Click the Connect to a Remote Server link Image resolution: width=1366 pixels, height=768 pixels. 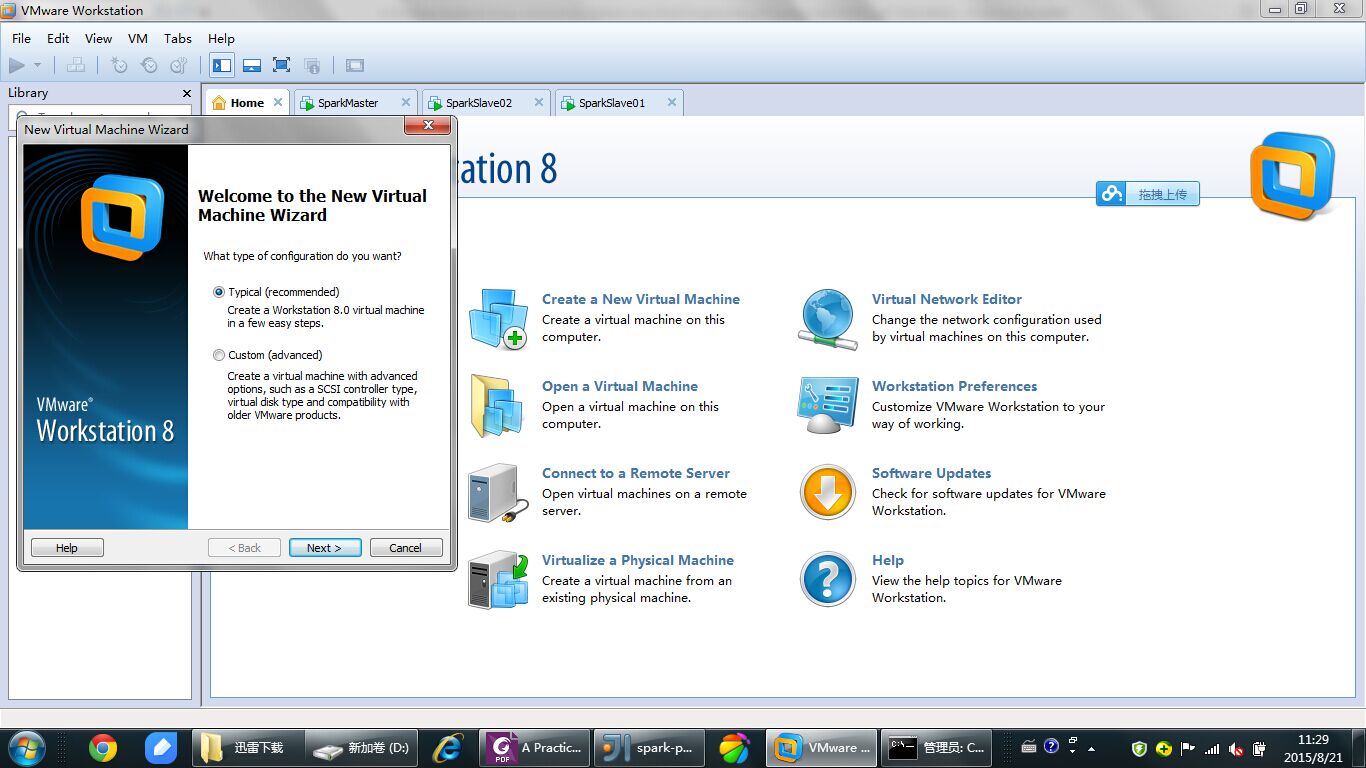point(636,473)
